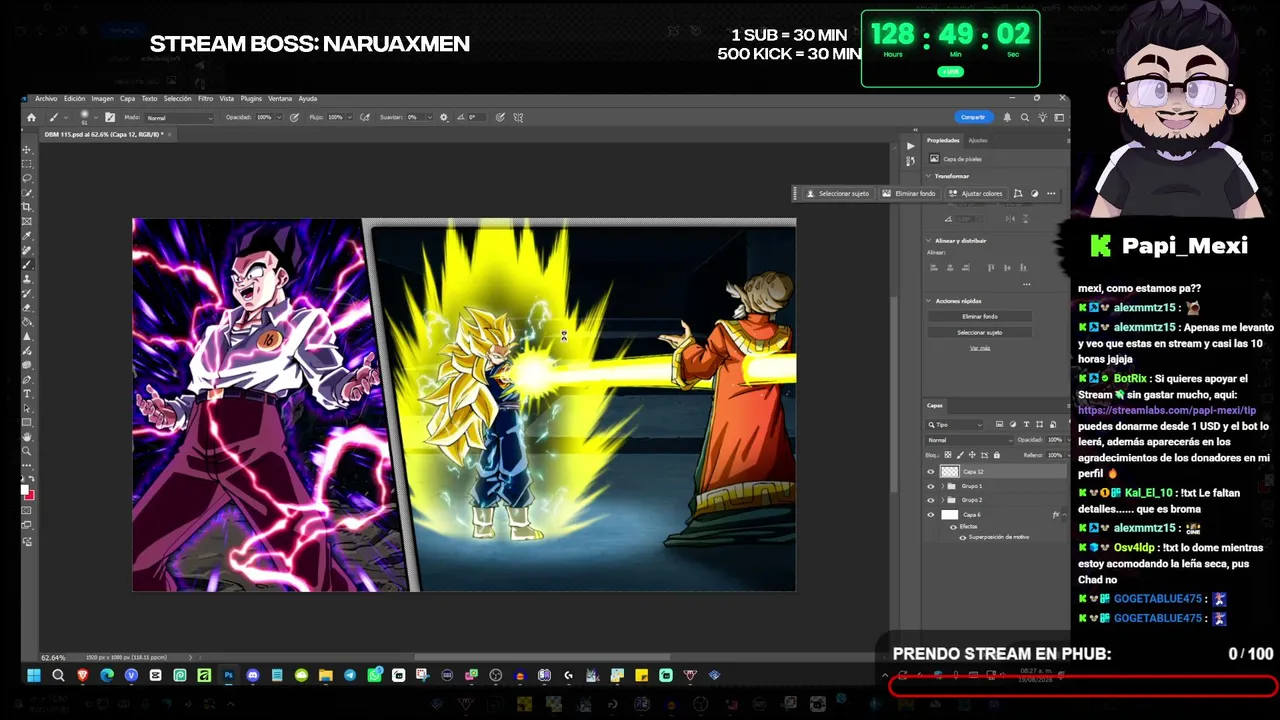The height and width of the screenshot is (720, 1280).
Task: Open the History panel icon
Action: [x=910, y=160]
